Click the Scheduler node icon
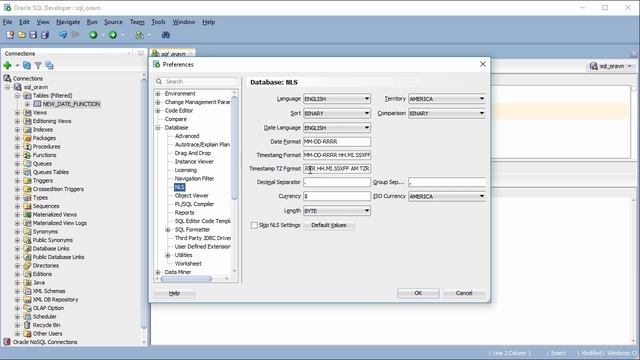 coord(27,316)
